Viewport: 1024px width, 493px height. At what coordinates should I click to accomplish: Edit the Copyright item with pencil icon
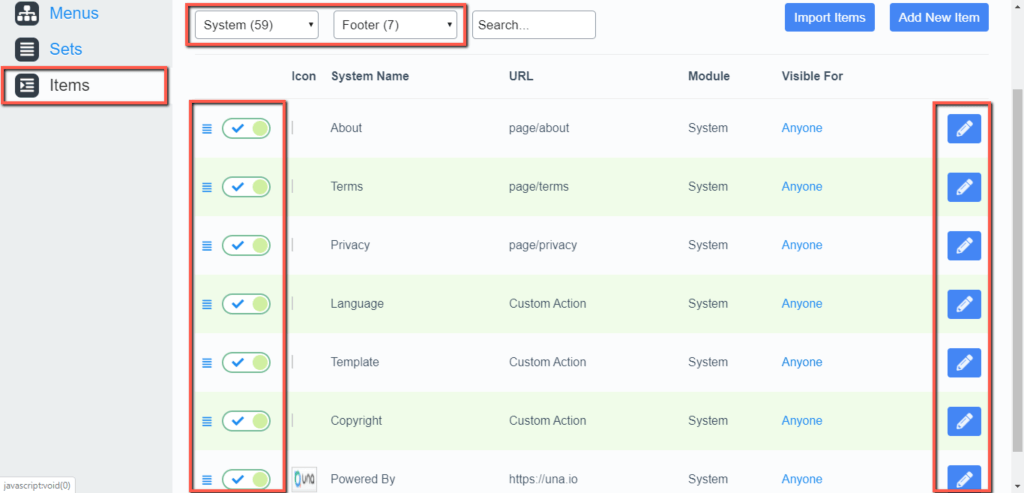pyautogui.click(x=964, y=421)
